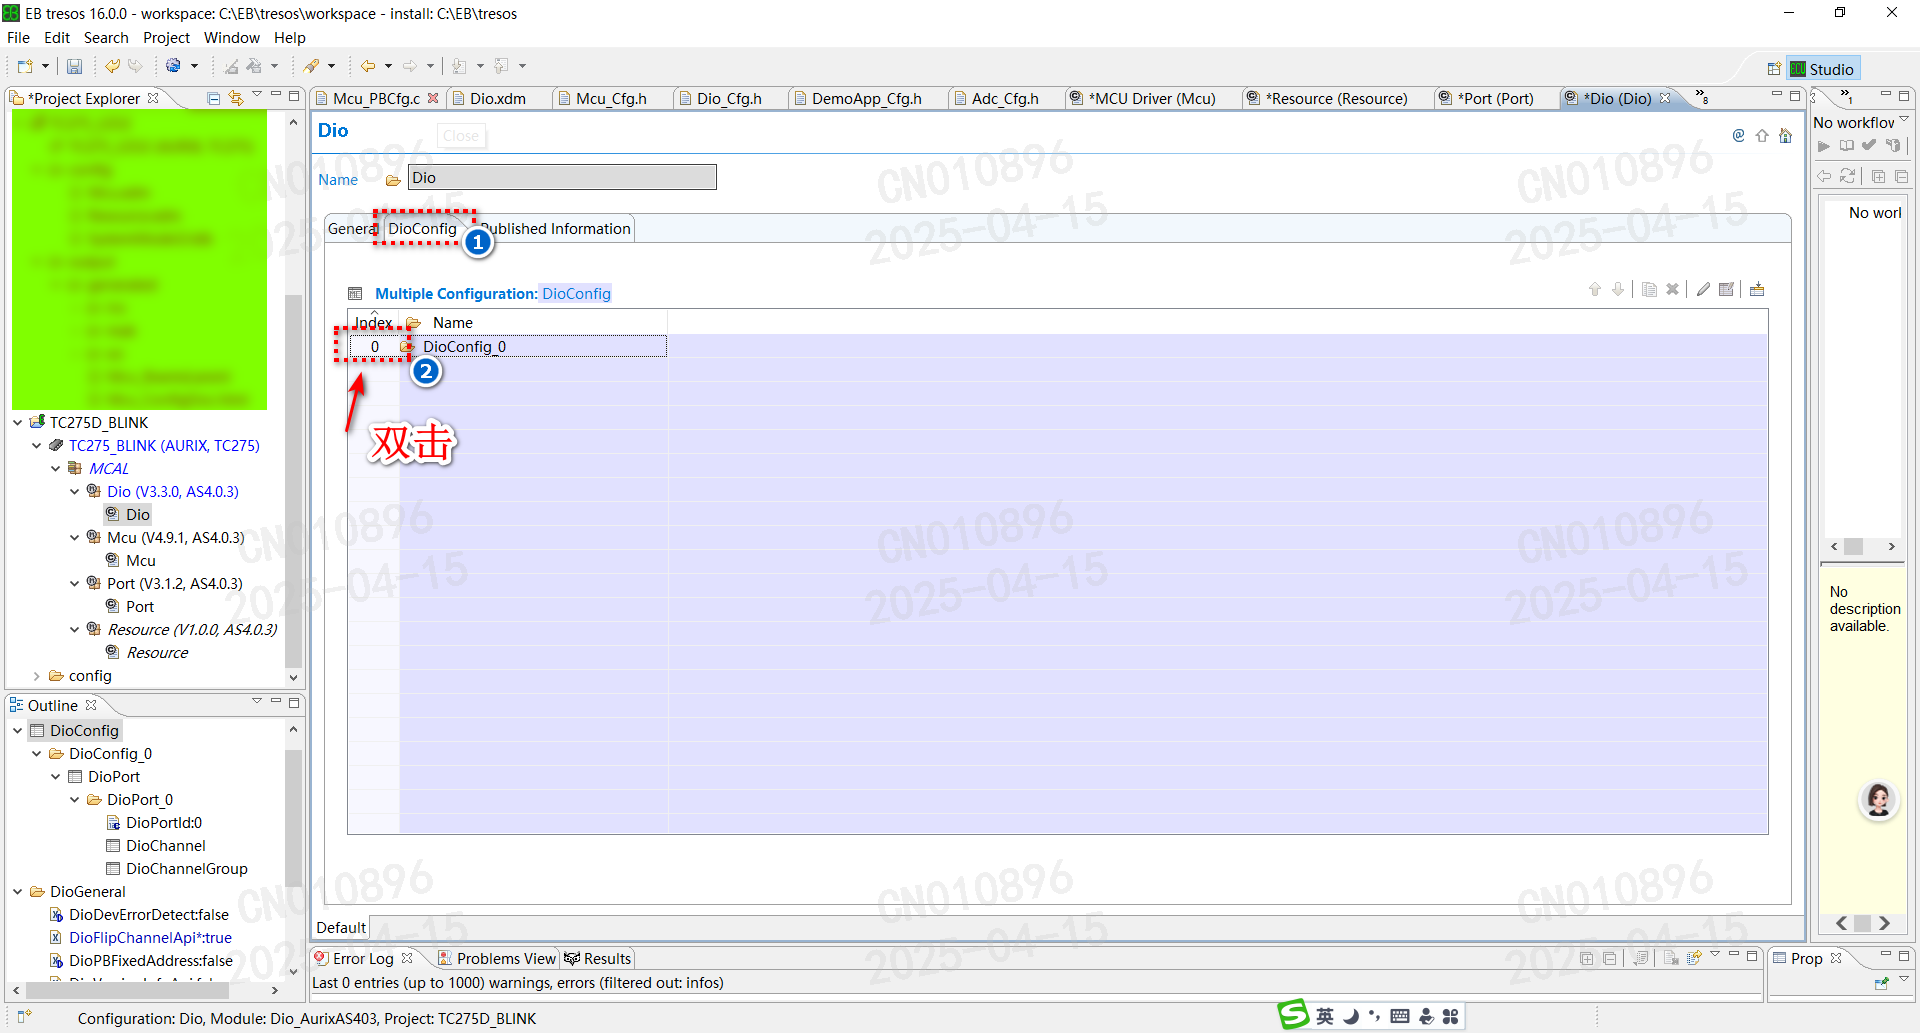Click the New wizard toolbar icon
1920x1033 pixels.
[x=25, y=66]
